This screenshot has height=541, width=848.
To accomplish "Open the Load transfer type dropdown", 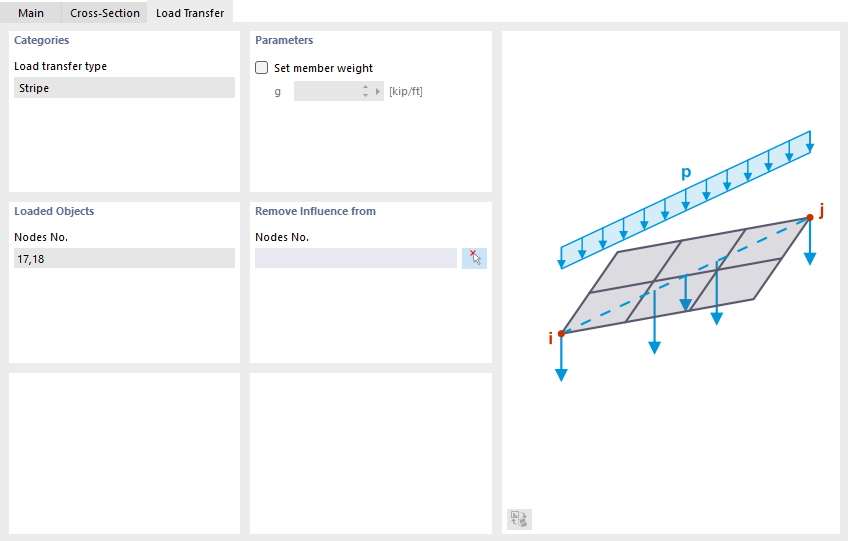I will point(124,88).
